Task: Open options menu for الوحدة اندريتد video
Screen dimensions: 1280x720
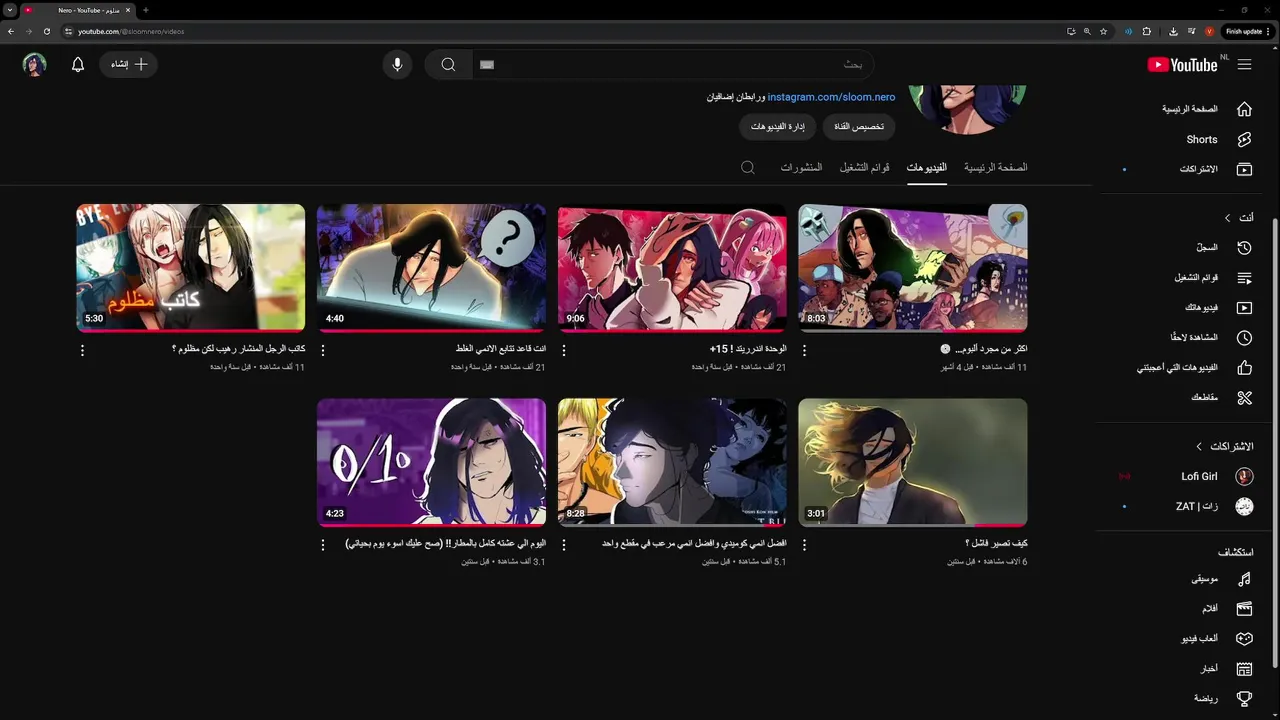Action: pos(564,351)
